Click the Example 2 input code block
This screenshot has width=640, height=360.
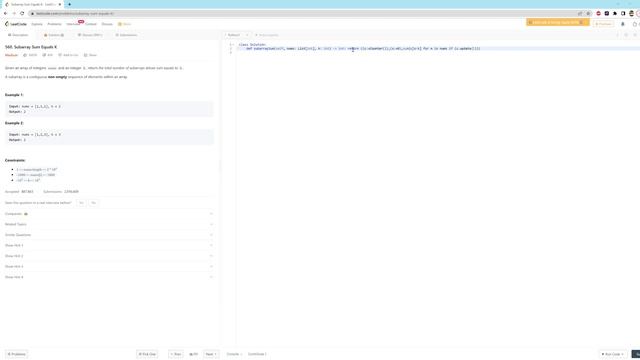tap(109, 137)
